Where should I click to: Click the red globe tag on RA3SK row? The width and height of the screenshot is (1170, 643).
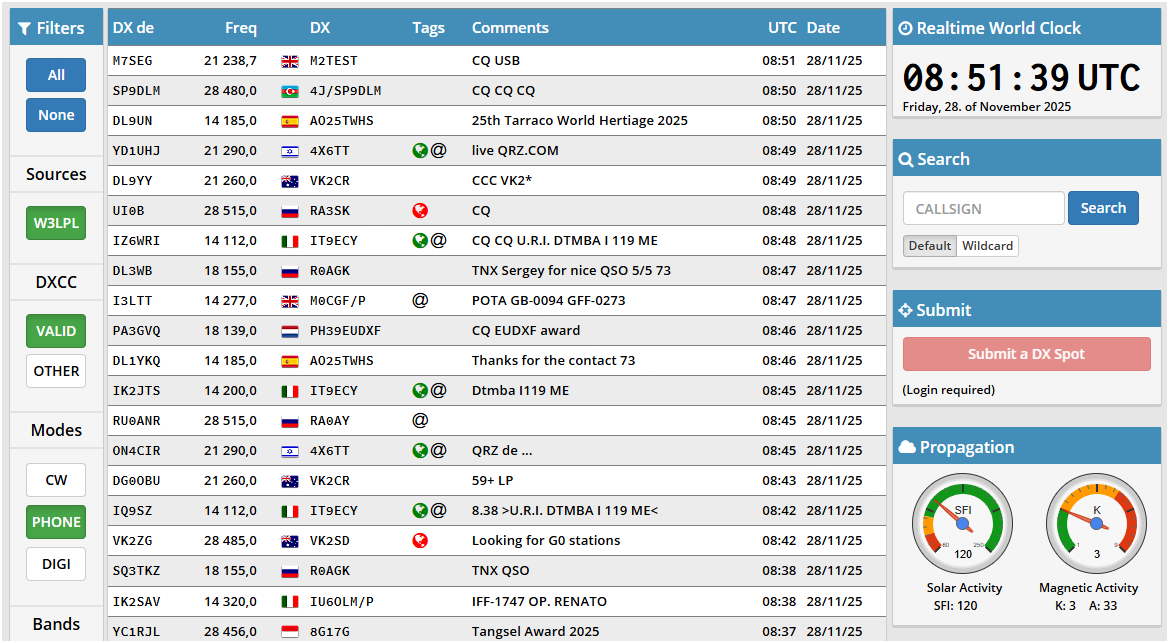(x=420, y=211)
